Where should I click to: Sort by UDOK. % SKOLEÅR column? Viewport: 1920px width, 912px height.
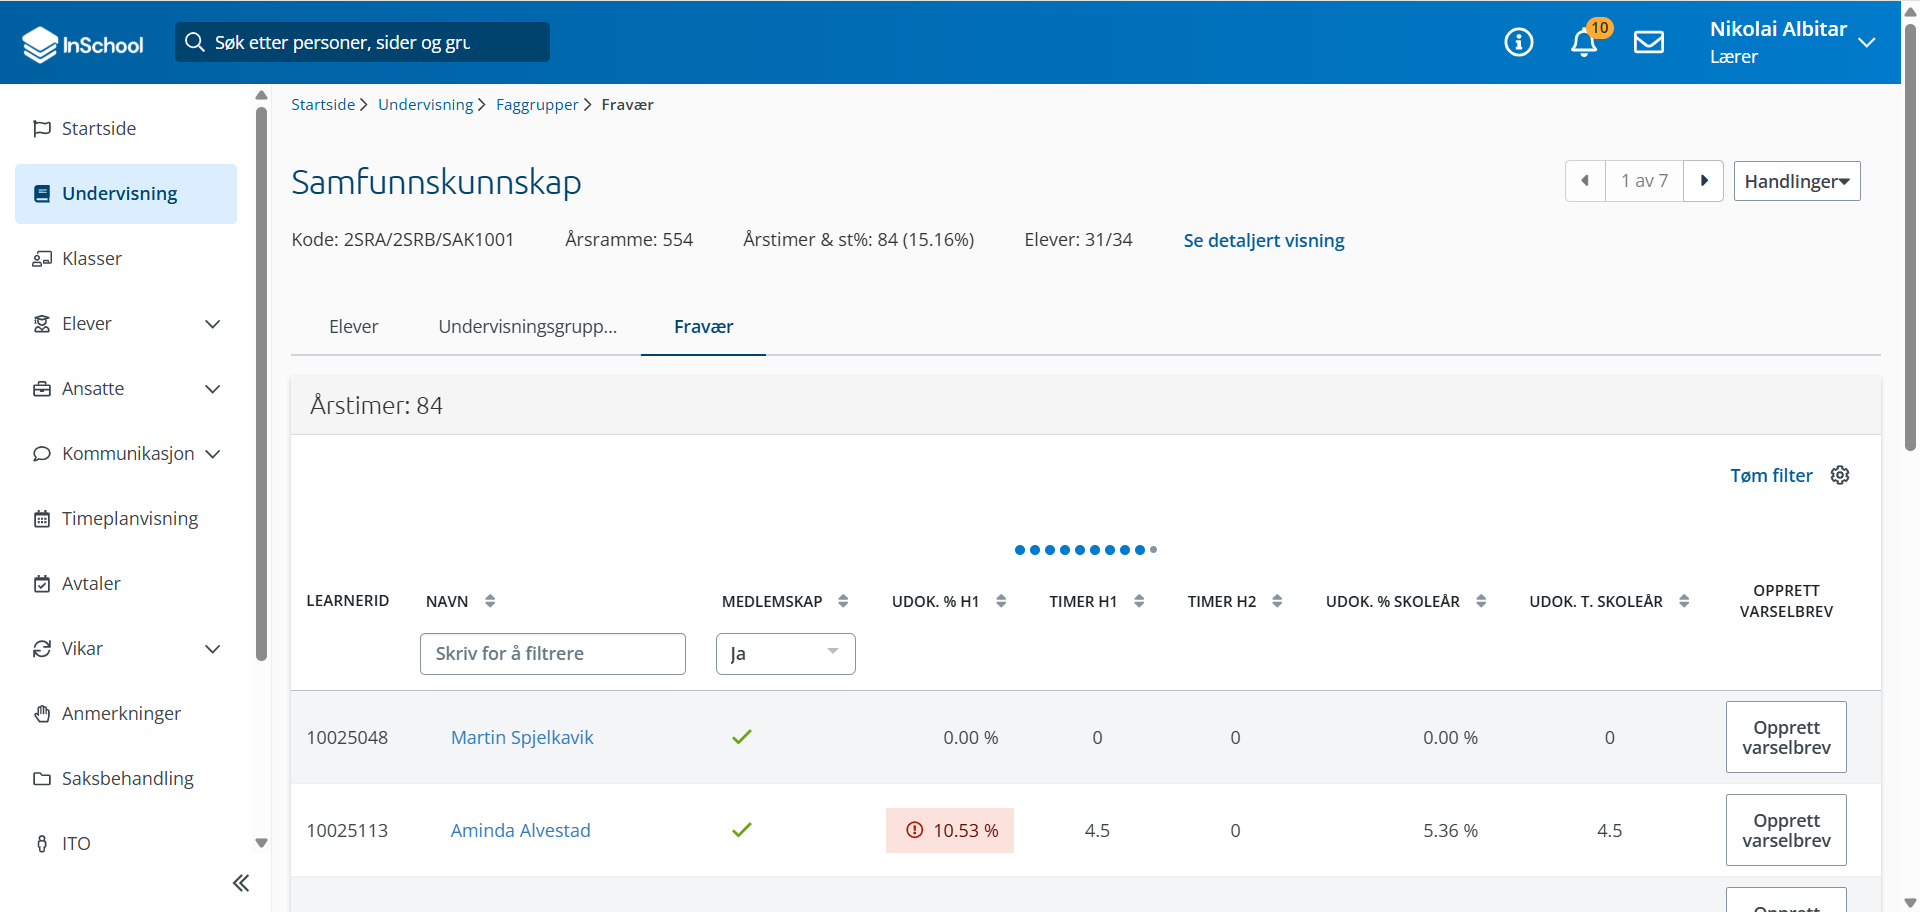(1481, 601)
